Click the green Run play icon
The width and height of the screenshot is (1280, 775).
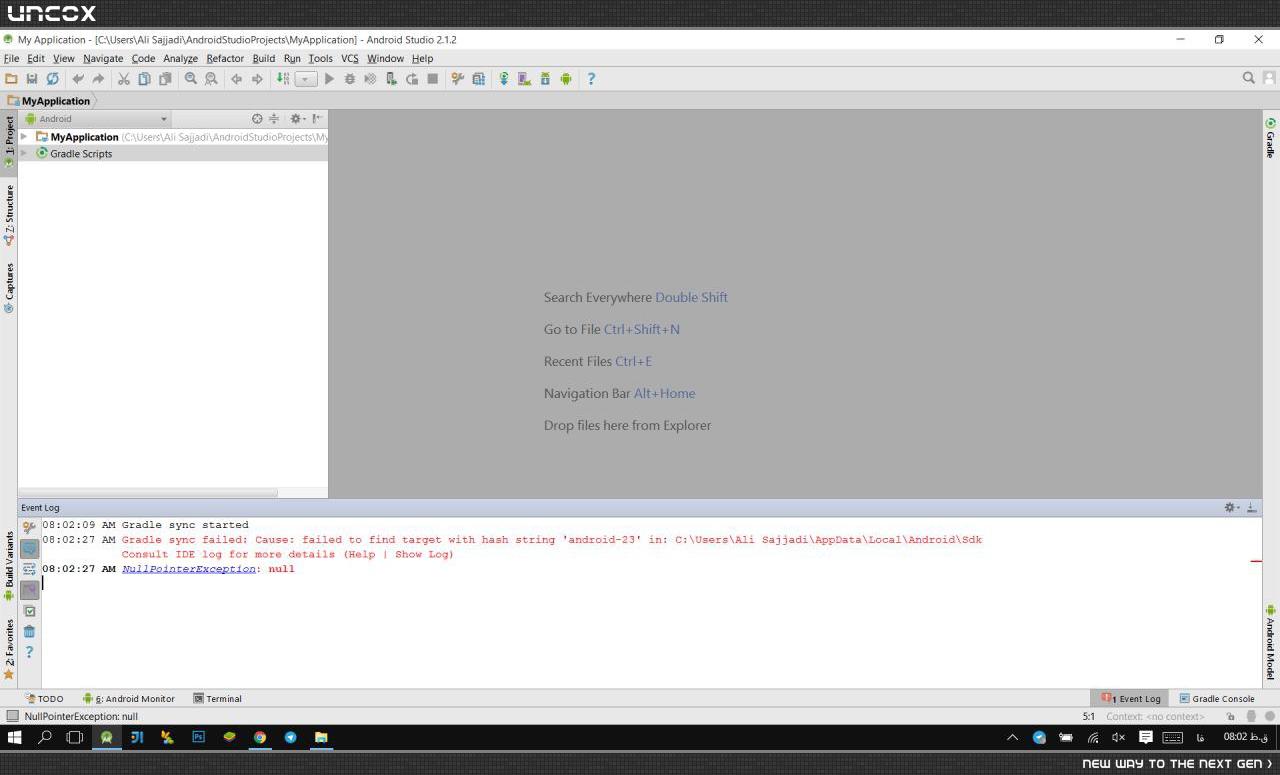[329, 79]
